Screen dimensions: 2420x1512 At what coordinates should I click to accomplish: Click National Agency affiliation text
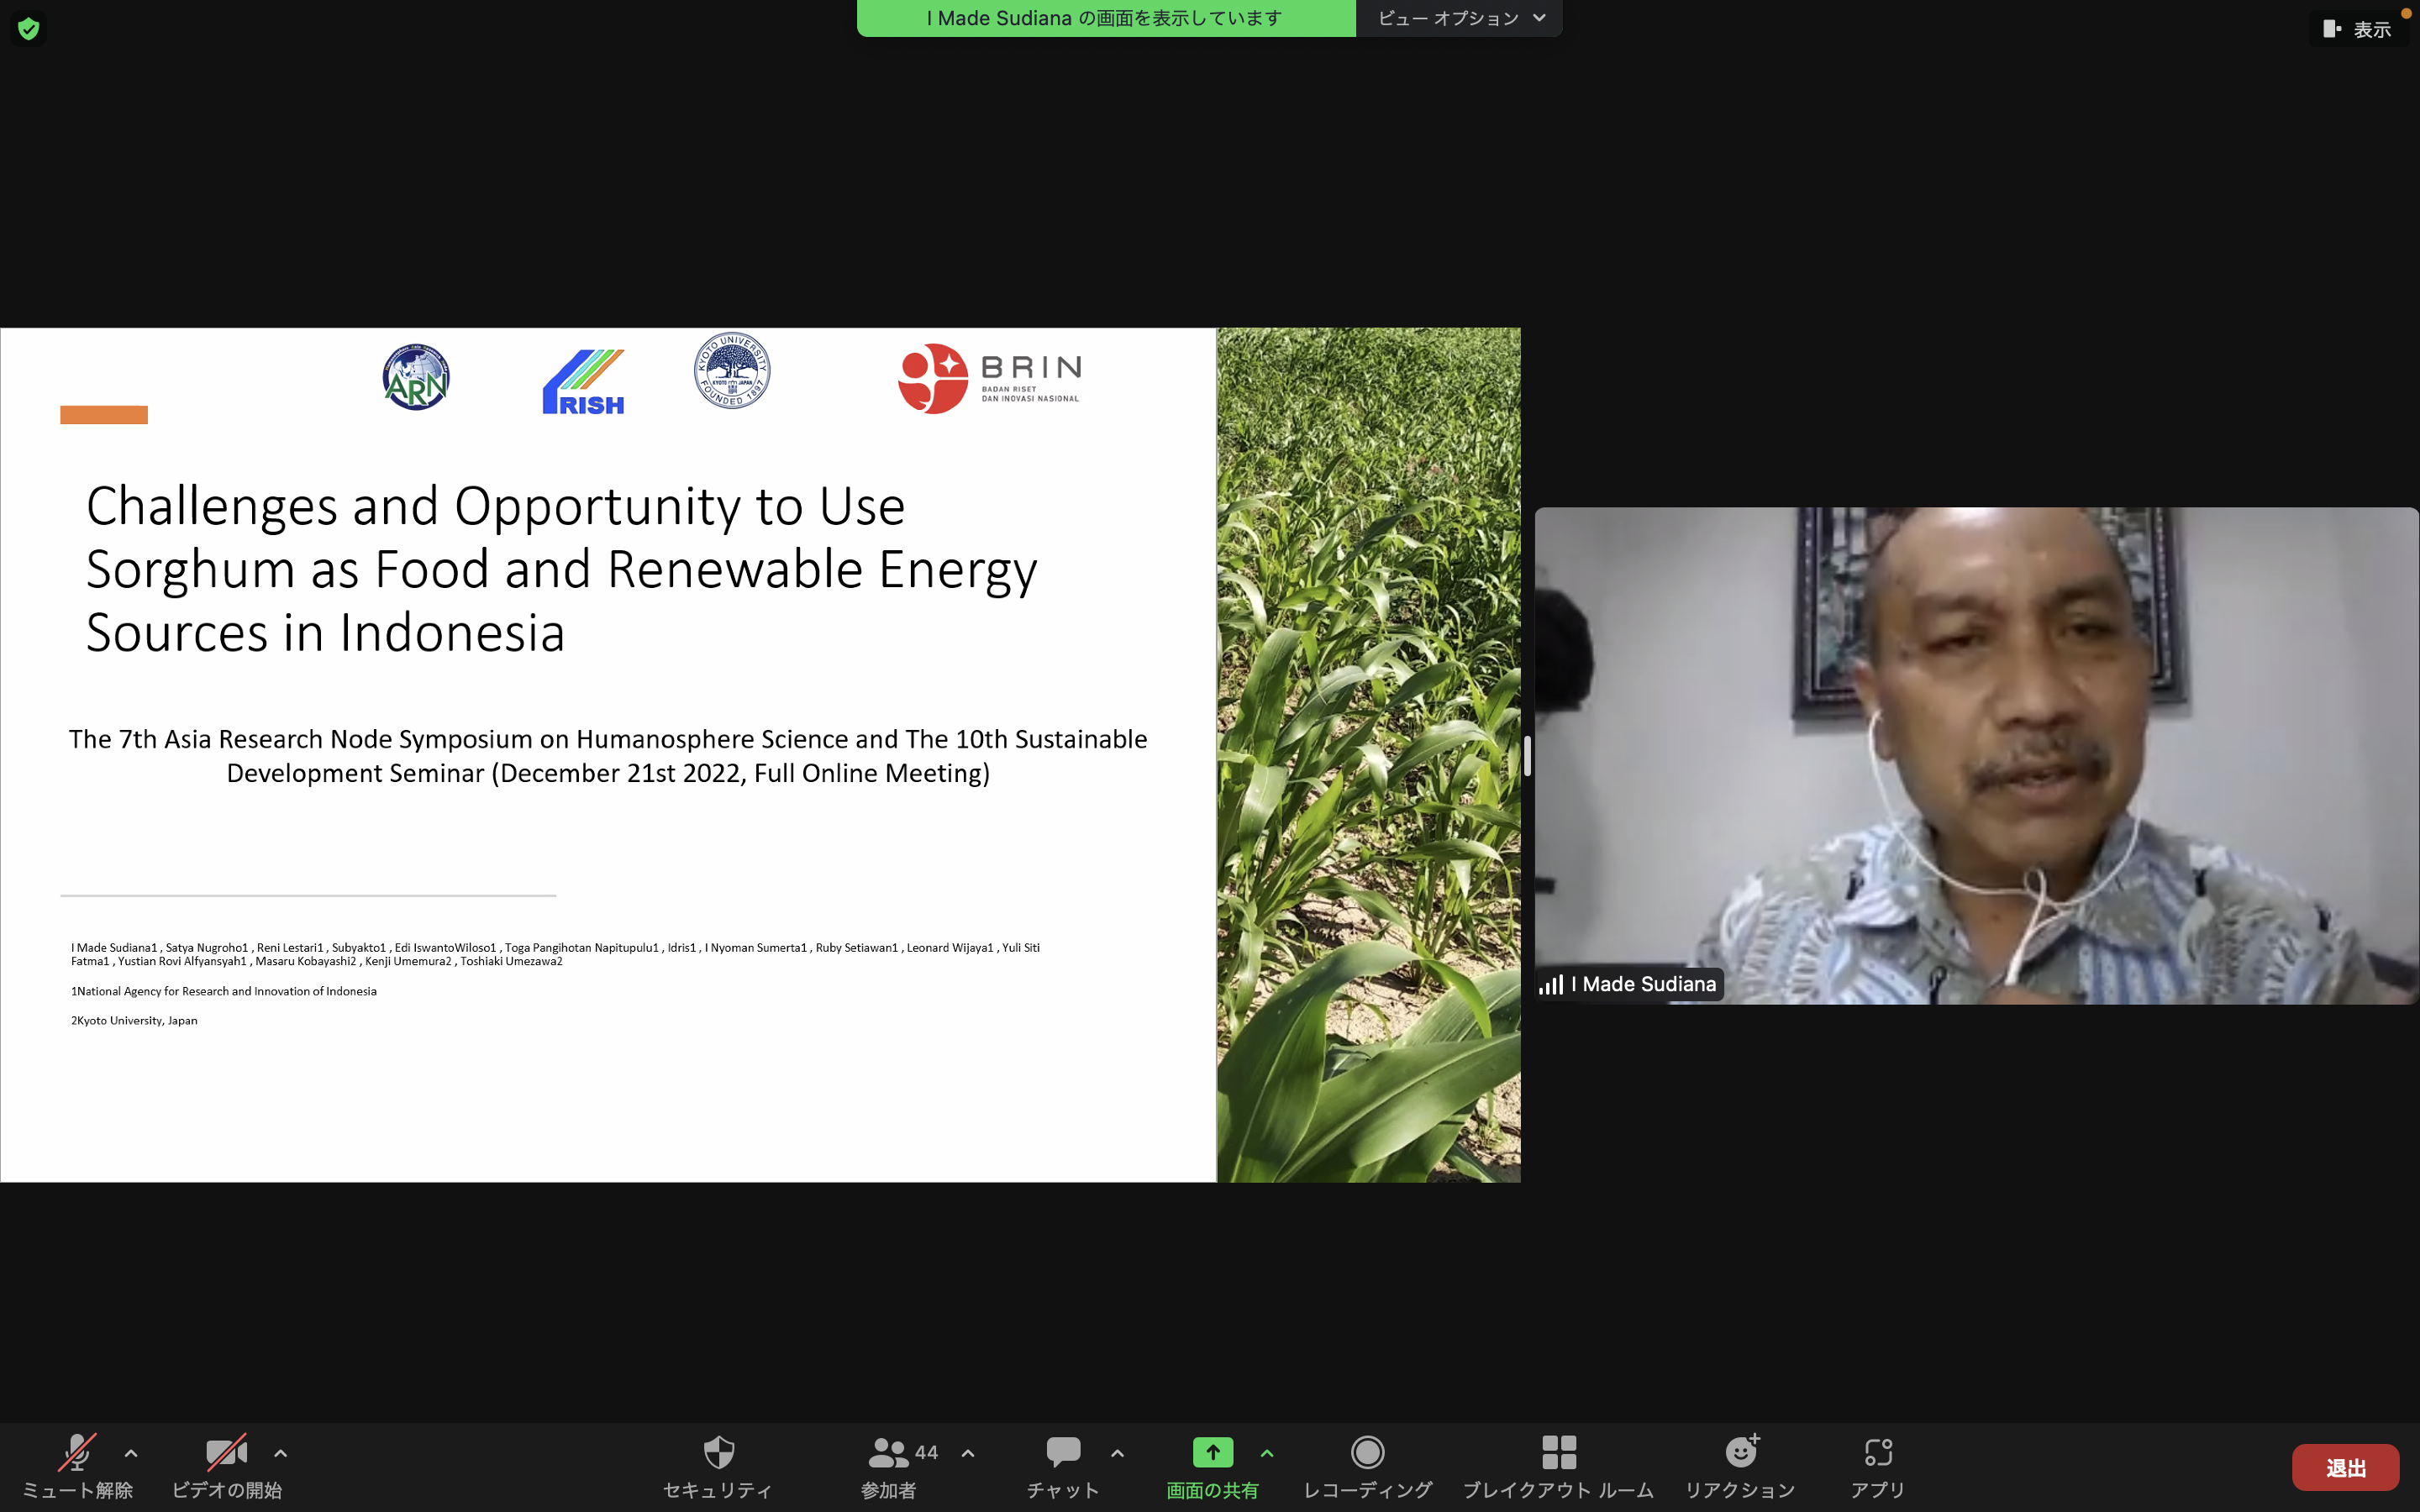pyautogui.click(x=224, y=991)
